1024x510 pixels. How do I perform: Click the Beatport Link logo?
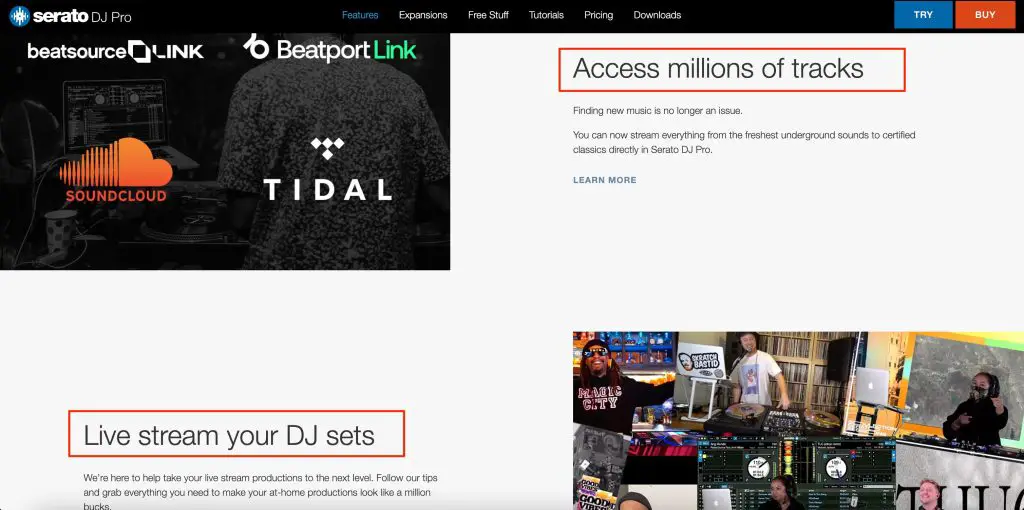tap(330, 48)
